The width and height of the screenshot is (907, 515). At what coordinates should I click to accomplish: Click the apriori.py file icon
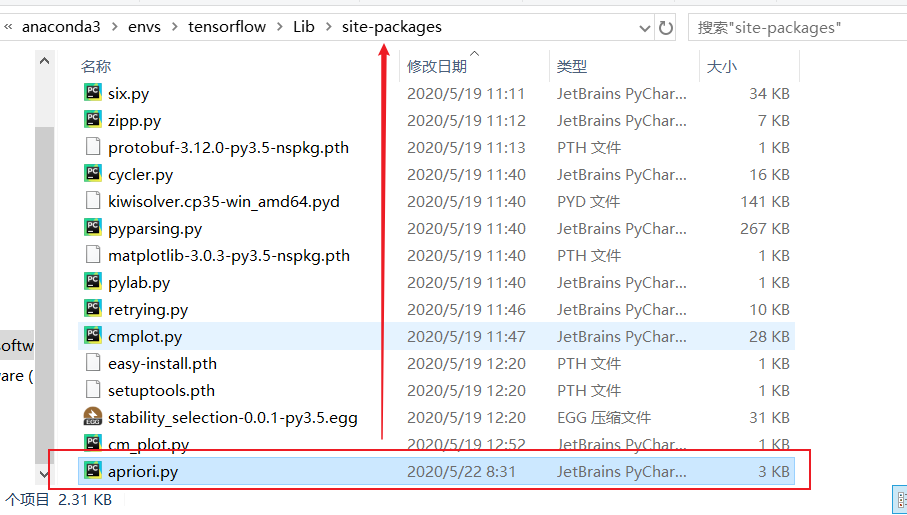(x=93, y=471)
